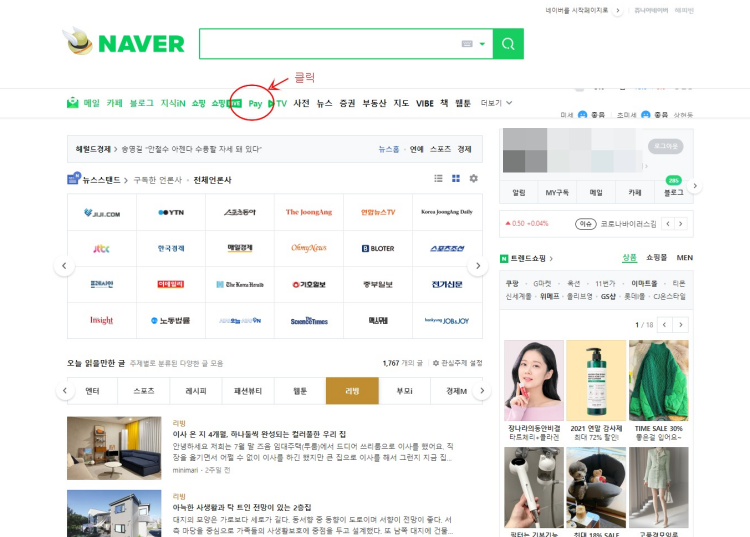The height and width of the screenshot is (537, 750).
Task: Open Naver TV link
Action: pos(277,103)
